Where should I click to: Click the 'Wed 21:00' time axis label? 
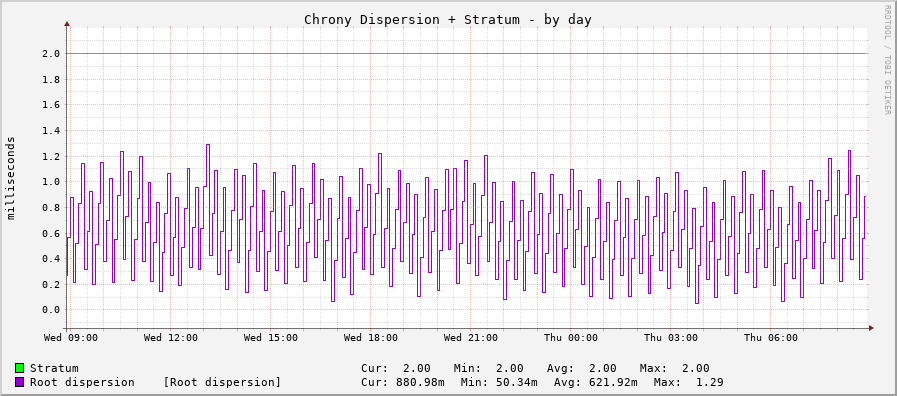pos(471,338)
